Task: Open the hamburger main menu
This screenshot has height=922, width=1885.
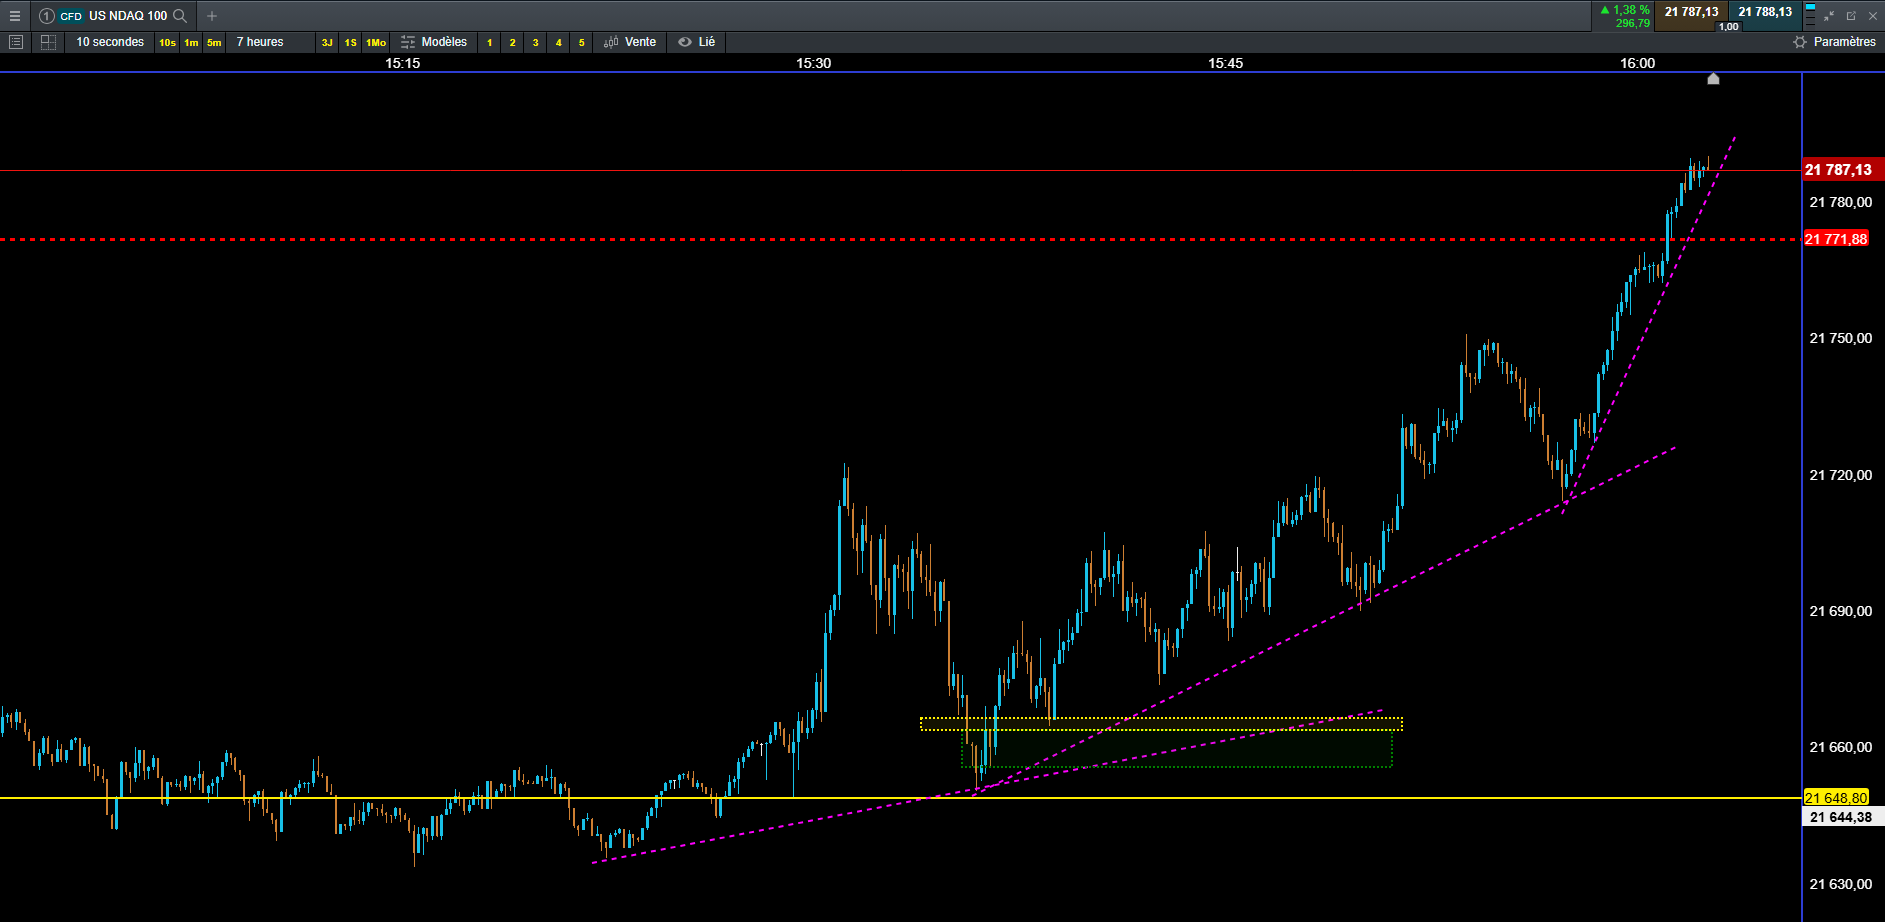Action: [14, 16]
